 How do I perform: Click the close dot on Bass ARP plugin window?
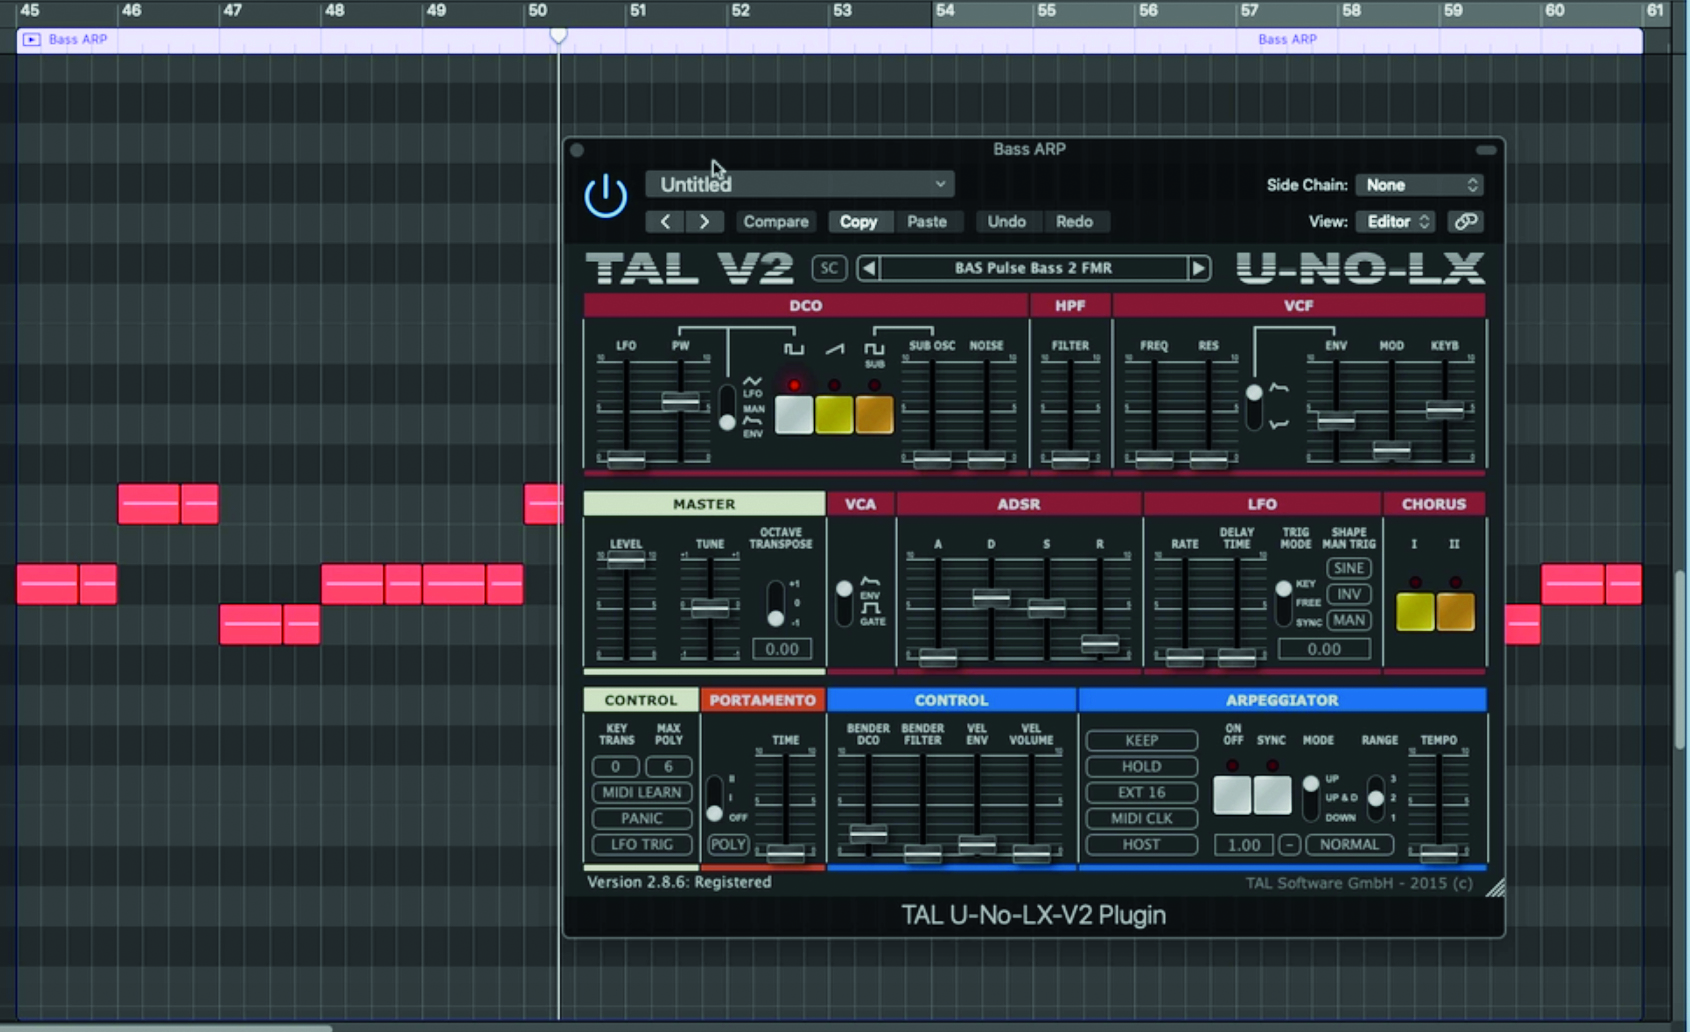point(577,150)
